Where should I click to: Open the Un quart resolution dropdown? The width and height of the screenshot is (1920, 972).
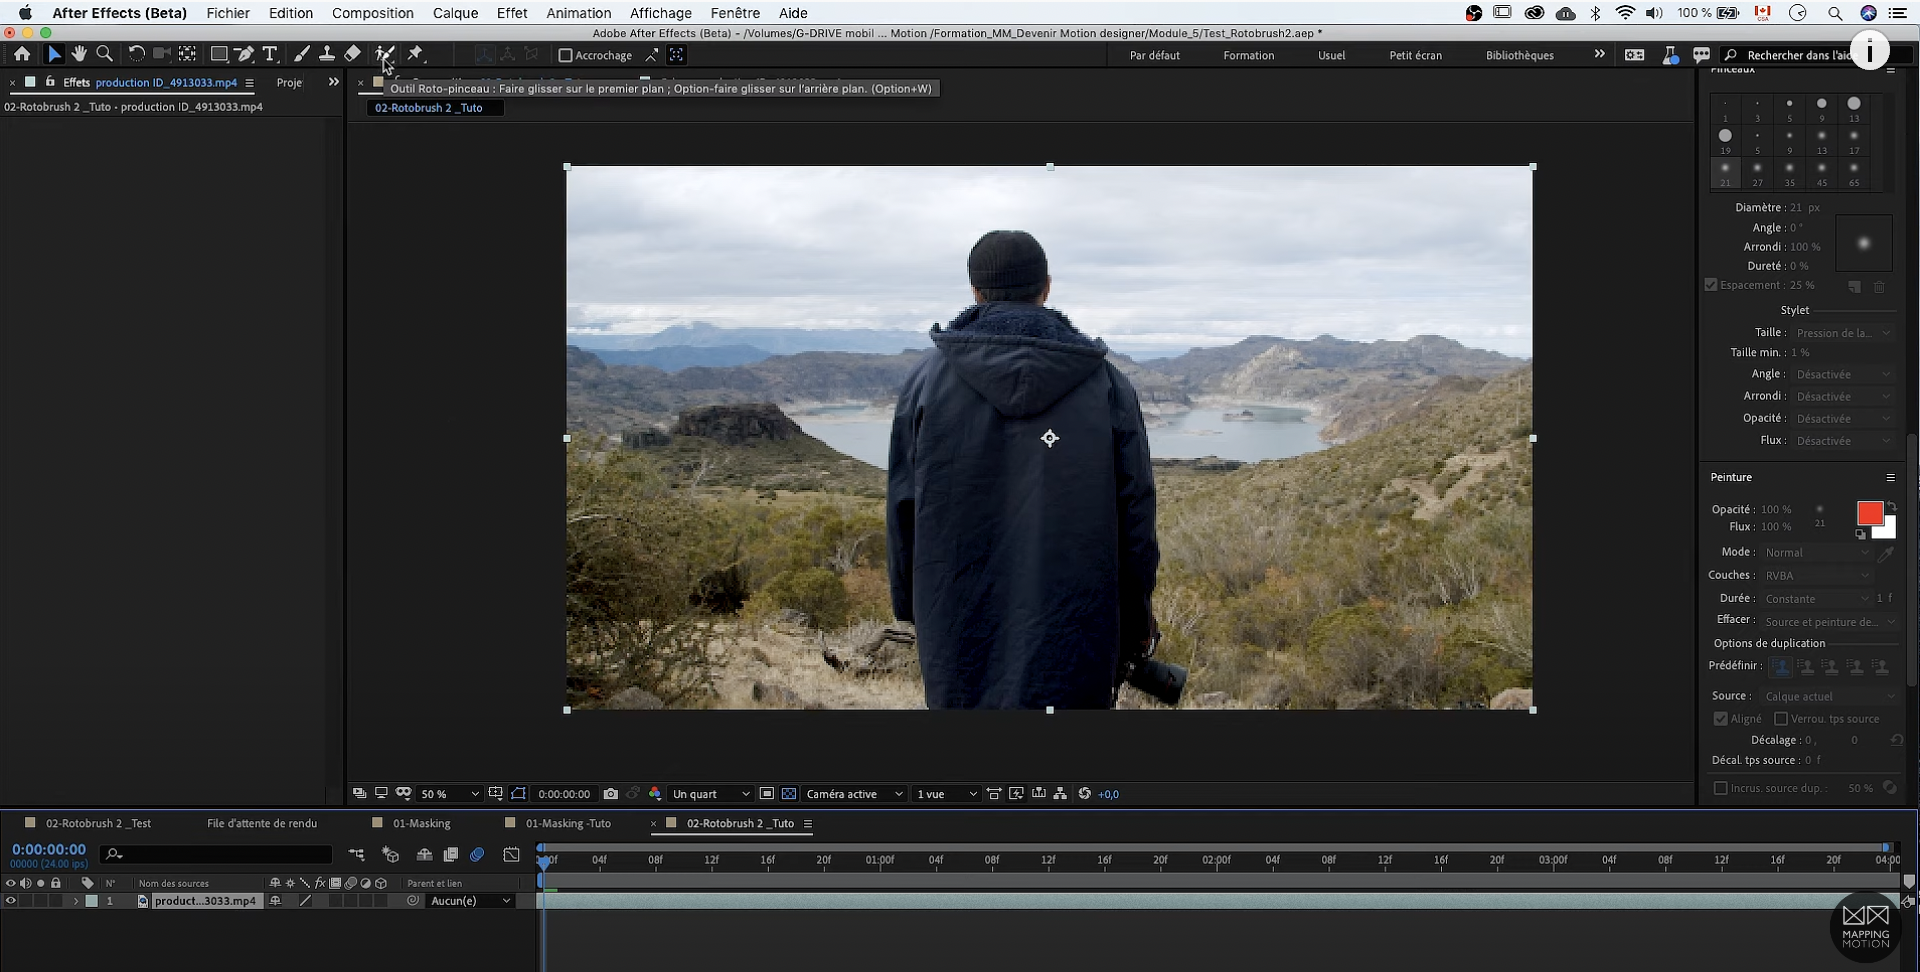[x=711, y=794]
